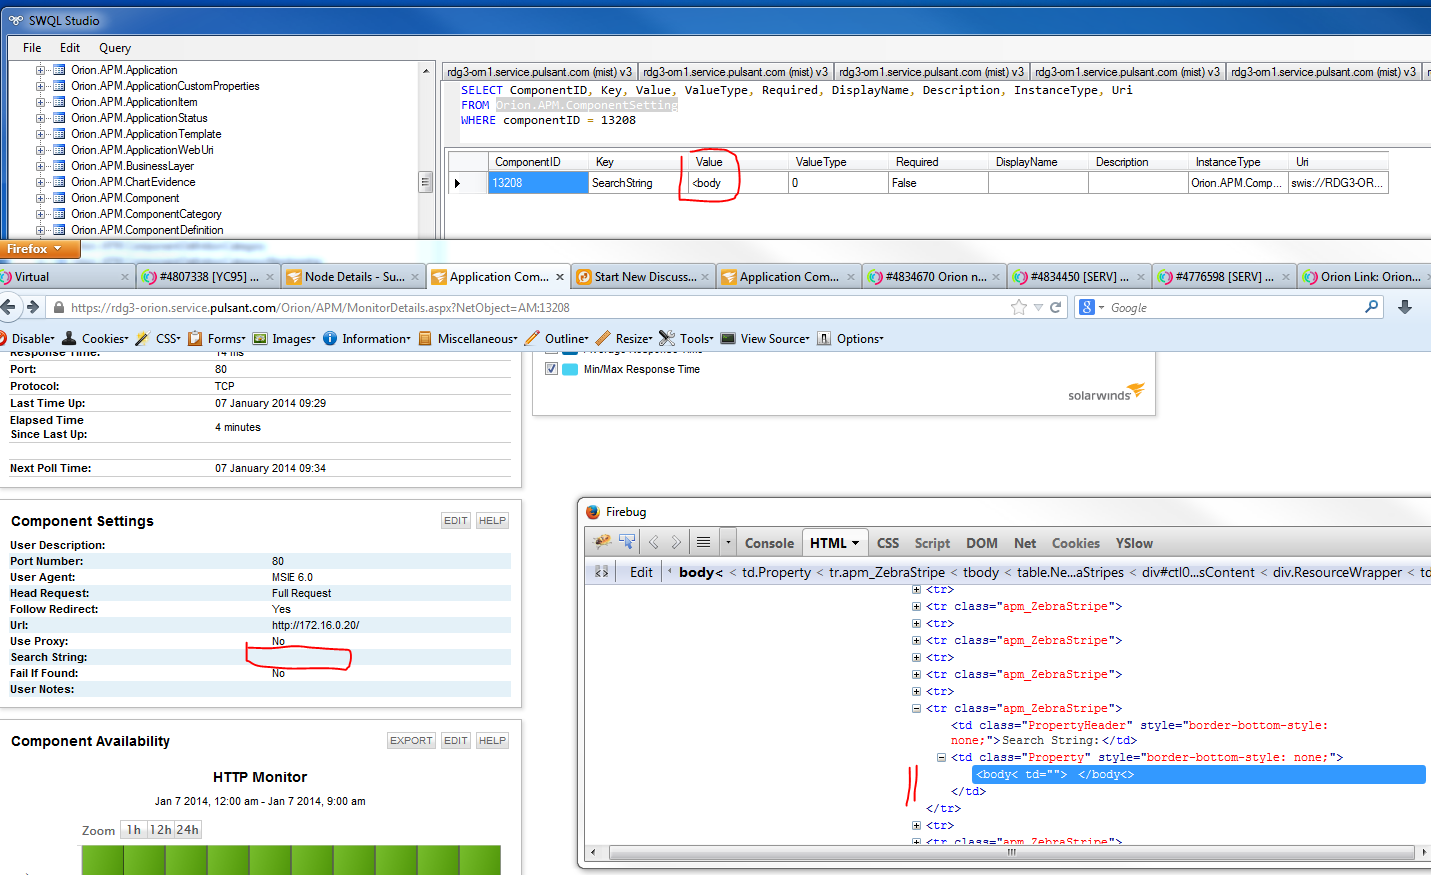Close the Start New Discussion tab
Image resolution: width=1431 pixels, height=875 pixels.
705,277
